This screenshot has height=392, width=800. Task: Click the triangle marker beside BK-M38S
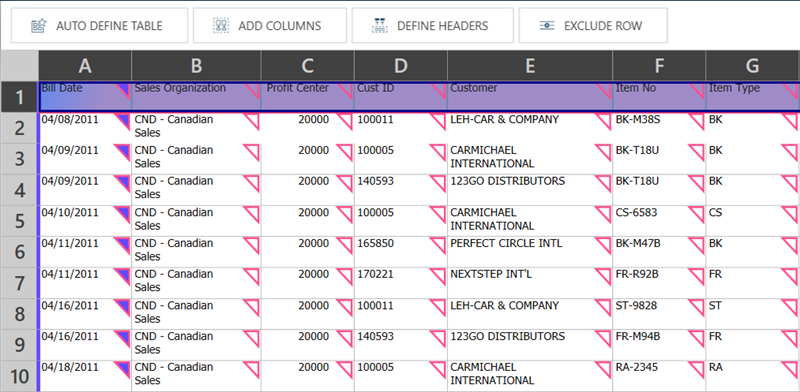pyautogui.click(x=696, y=122)
